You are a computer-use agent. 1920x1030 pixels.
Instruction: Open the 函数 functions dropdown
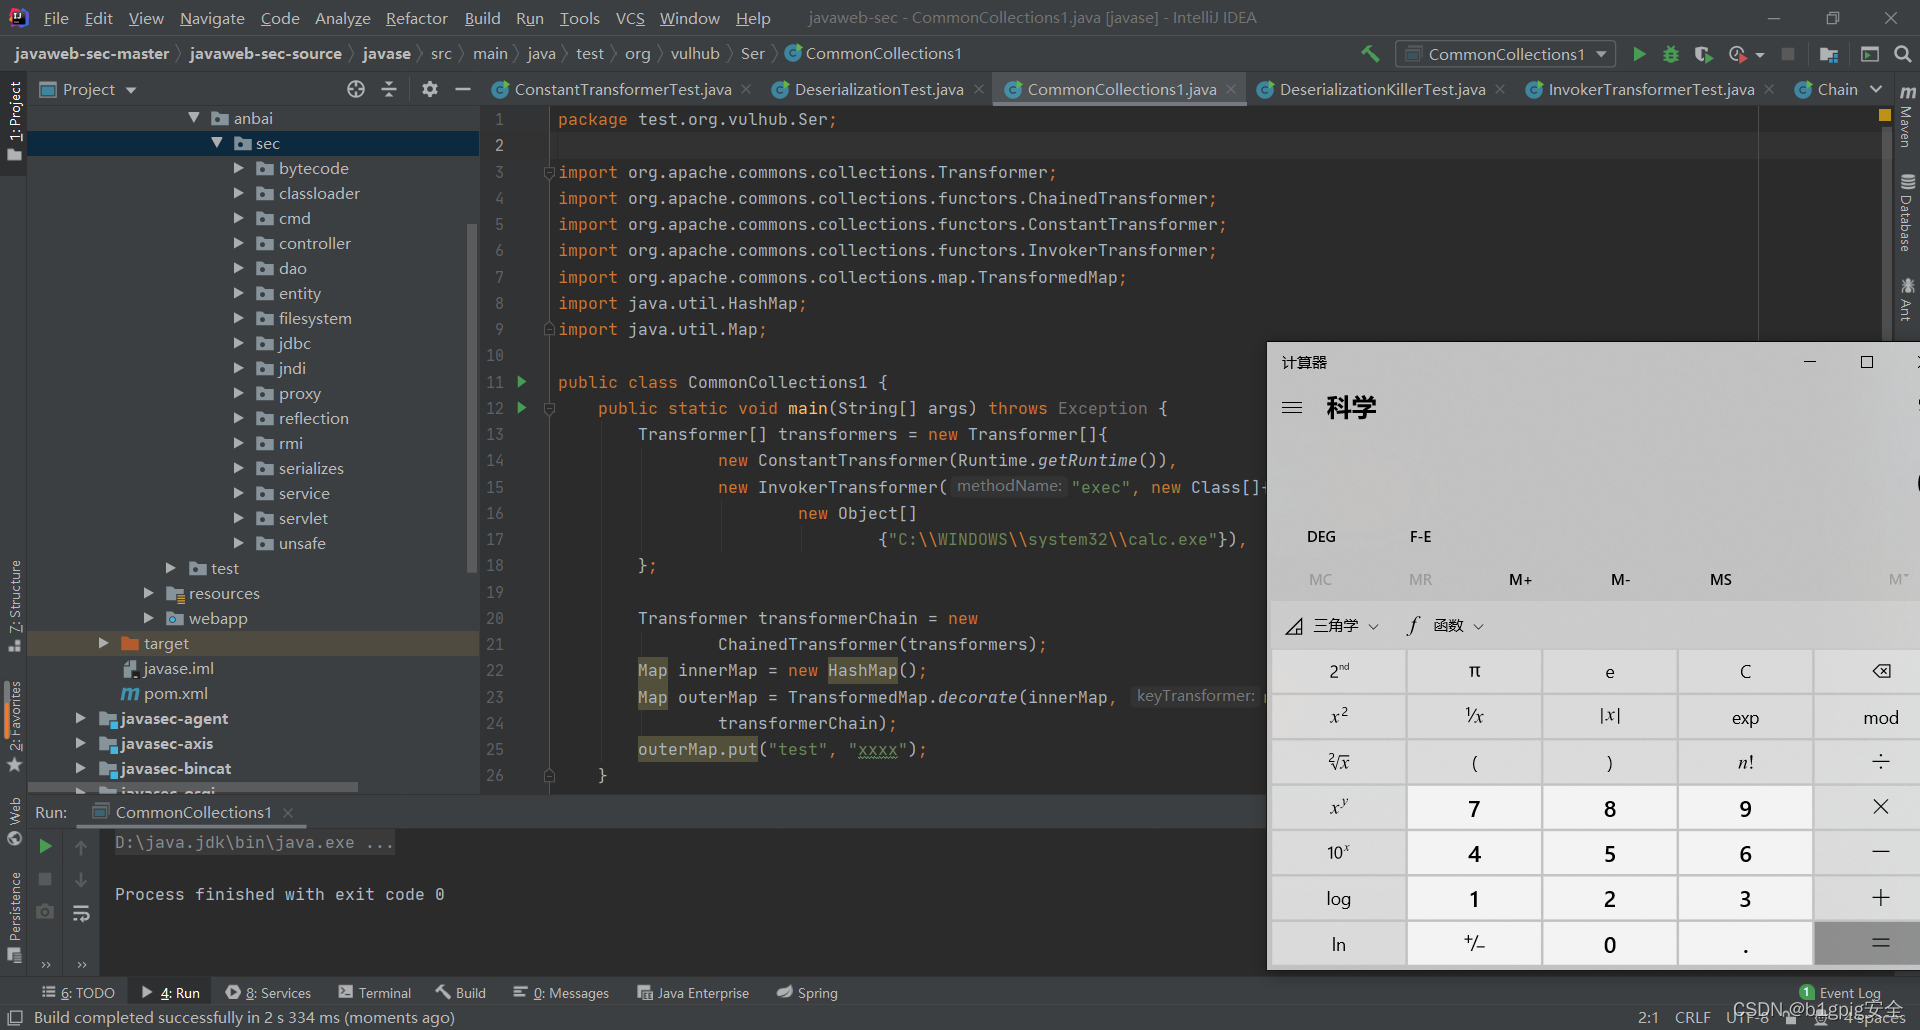click(x=1445, y=625)
